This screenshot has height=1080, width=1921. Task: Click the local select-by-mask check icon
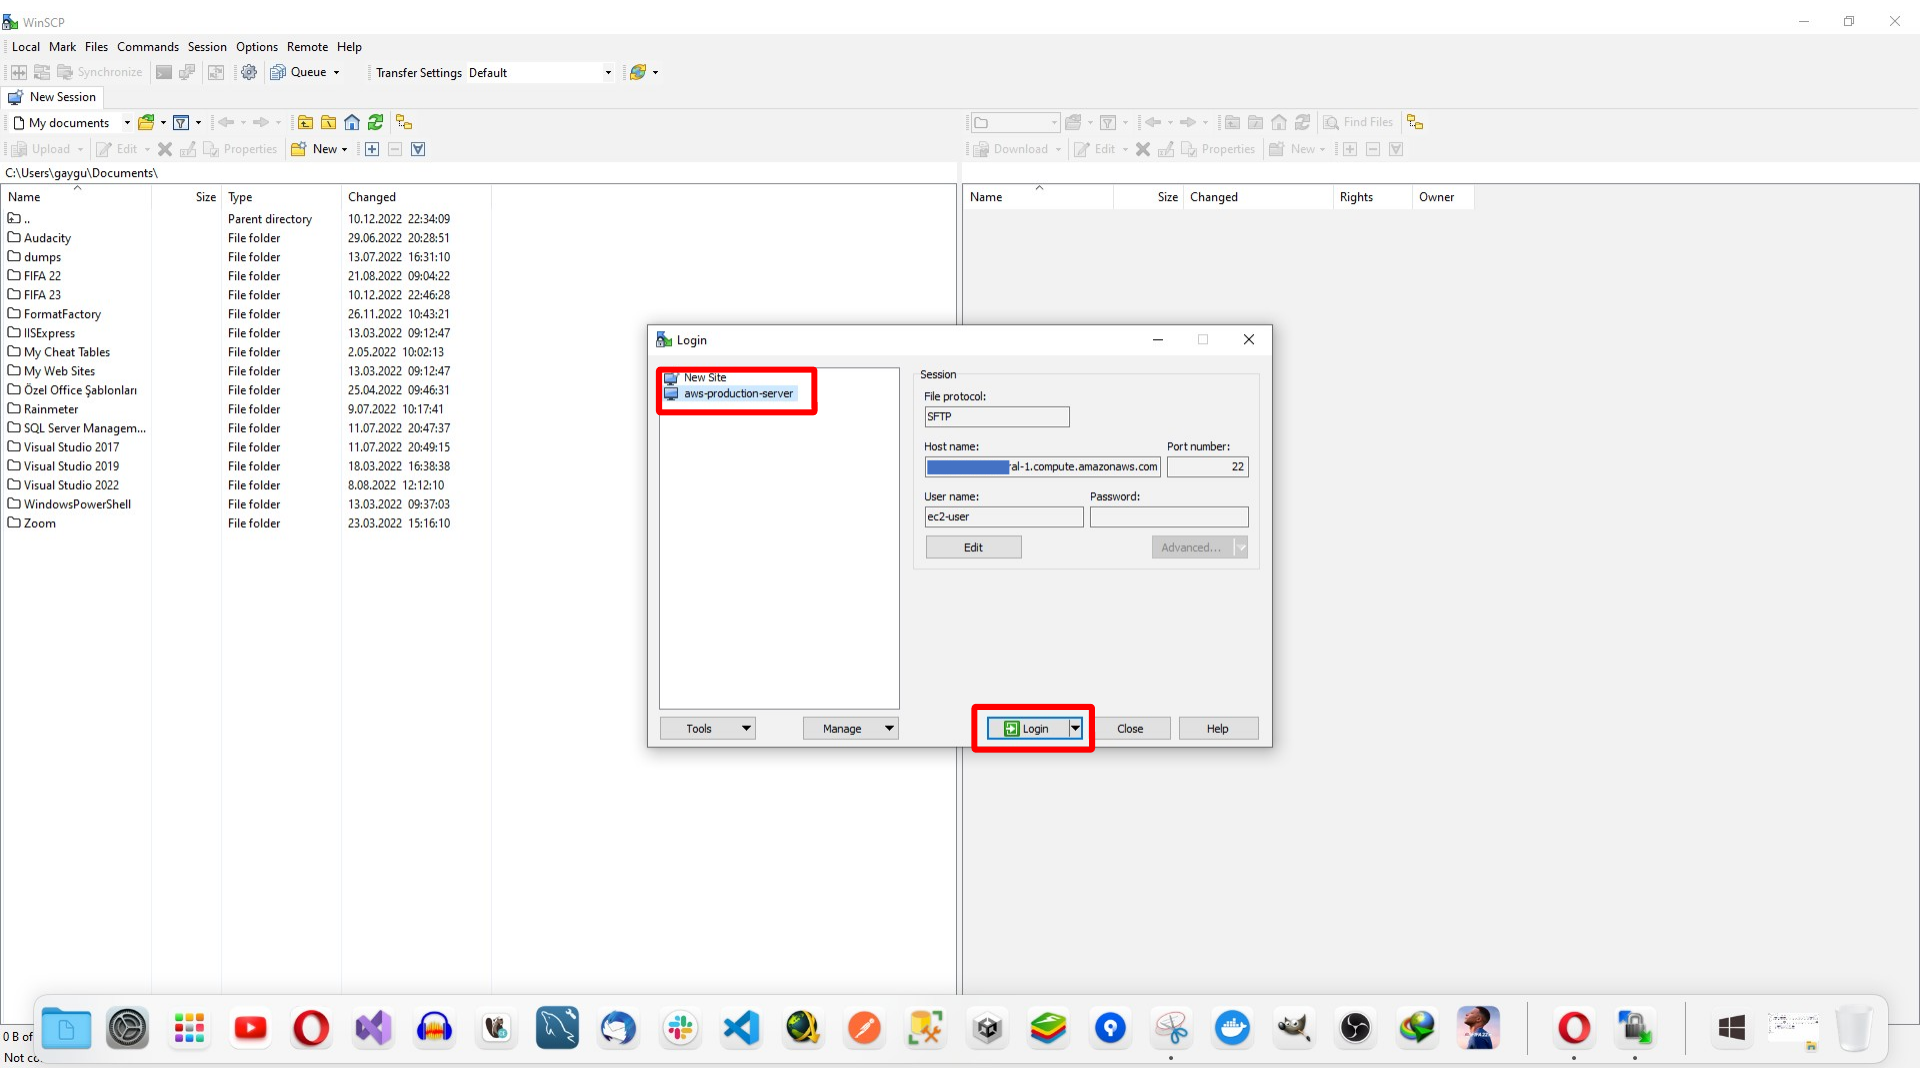point(418,149)
